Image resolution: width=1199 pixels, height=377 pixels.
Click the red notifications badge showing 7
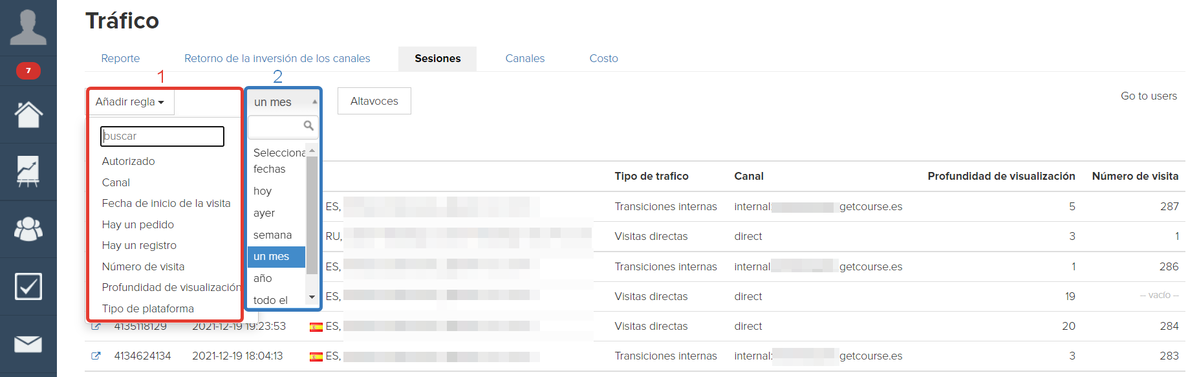[28, 71]
